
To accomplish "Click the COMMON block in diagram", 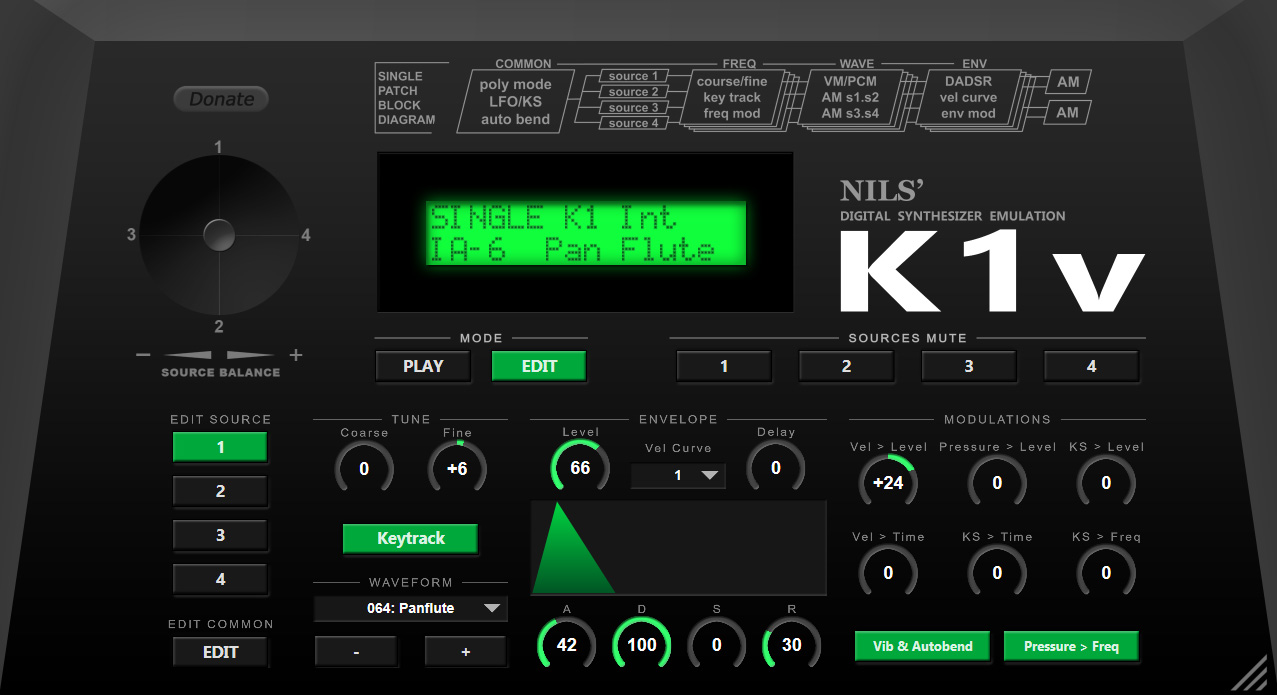I will pyautogui.click(x=516, y=101).
